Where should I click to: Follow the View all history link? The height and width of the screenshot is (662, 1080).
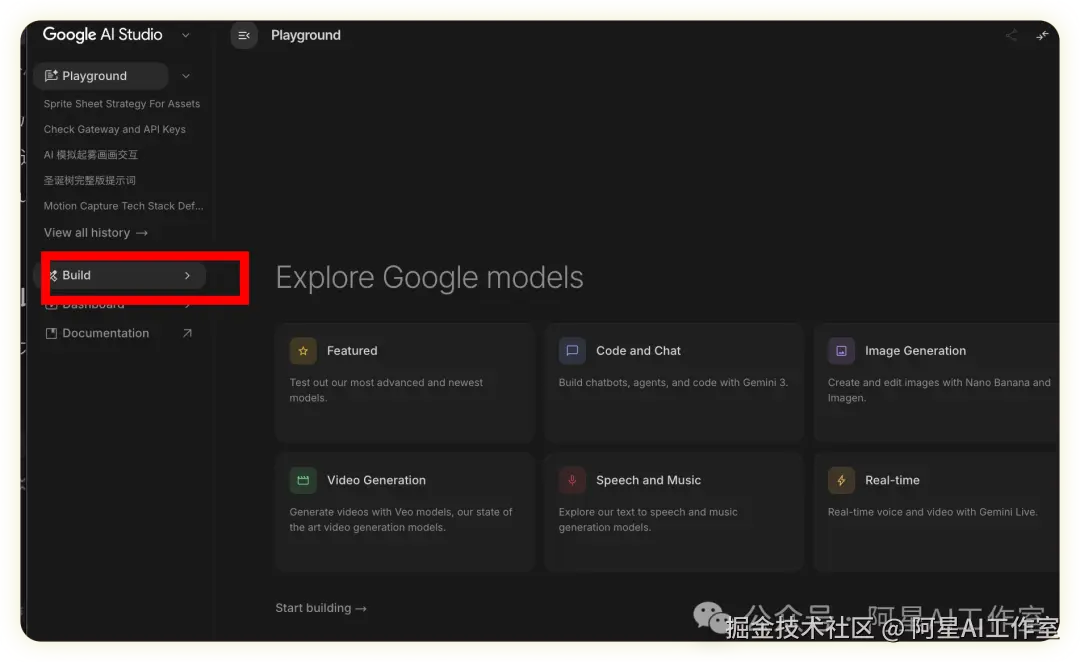coord(96,233)
